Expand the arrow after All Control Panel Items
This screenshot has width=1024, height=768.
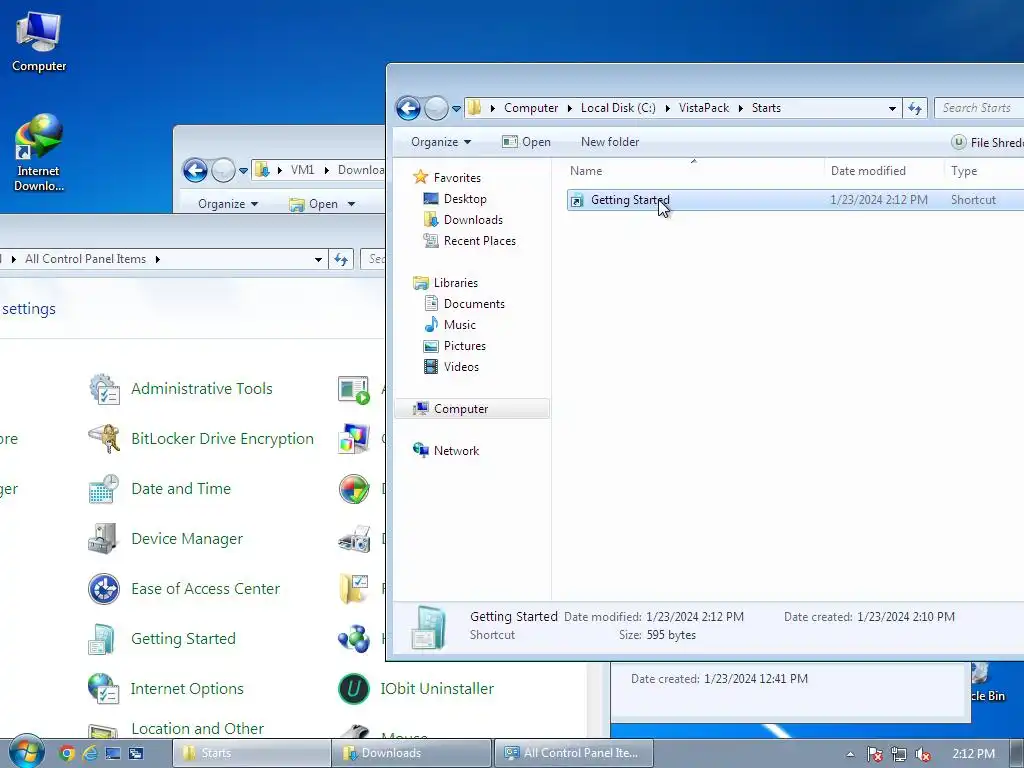[157, 259]
